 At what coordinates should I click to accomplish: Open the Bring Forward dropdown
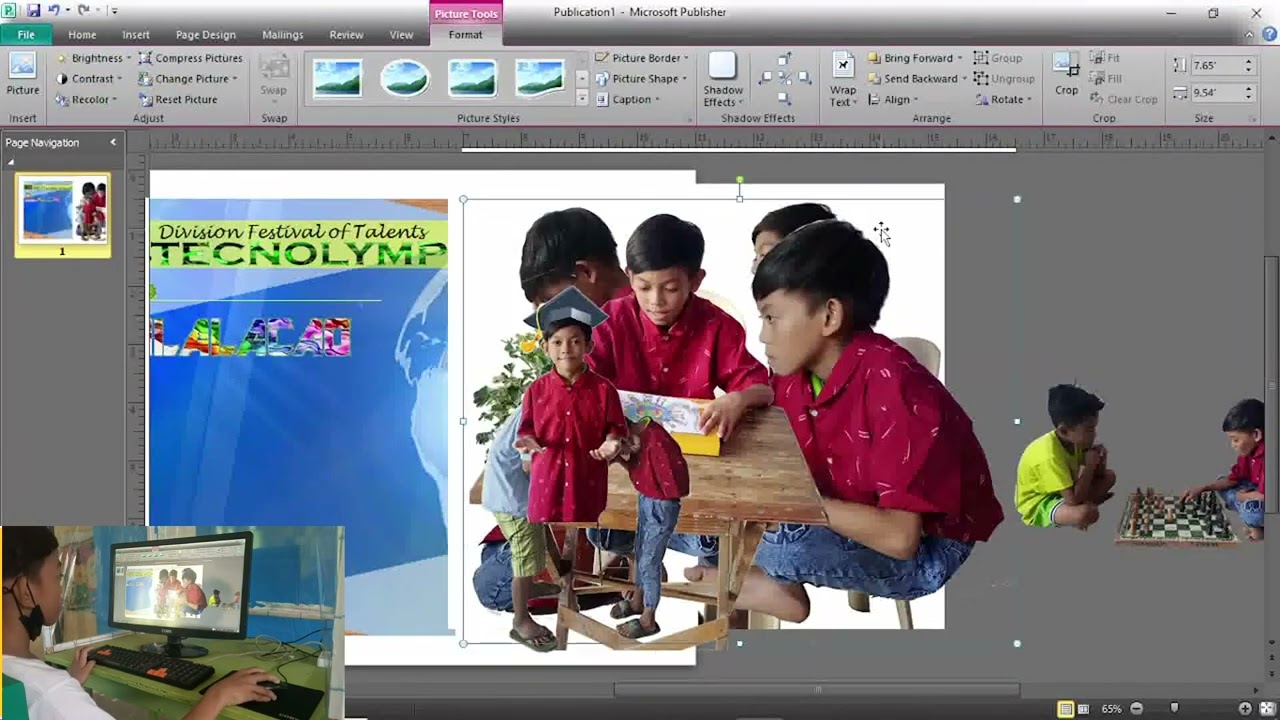coord(915,58)
